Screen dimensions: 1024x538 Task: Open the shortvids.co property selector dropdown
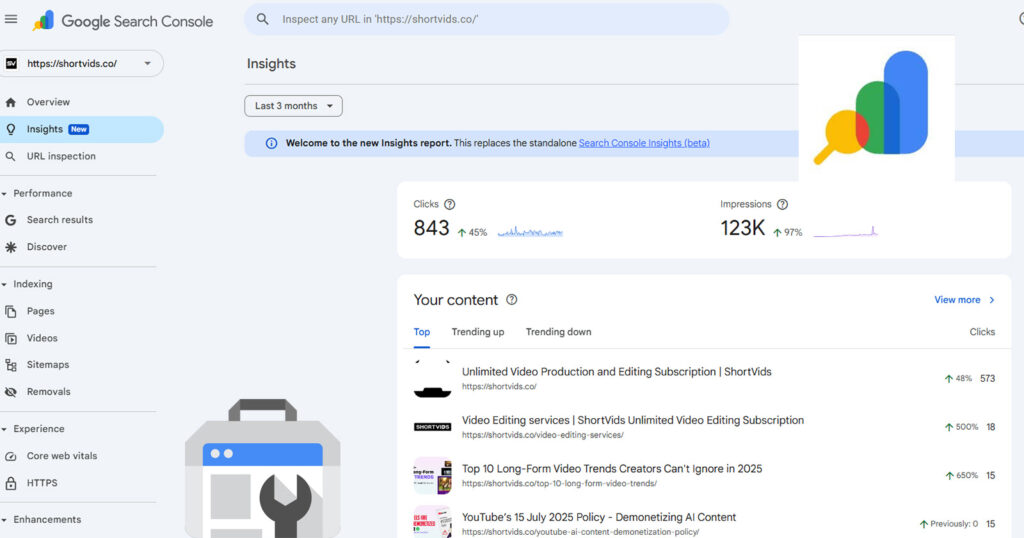tap(81, 63)
